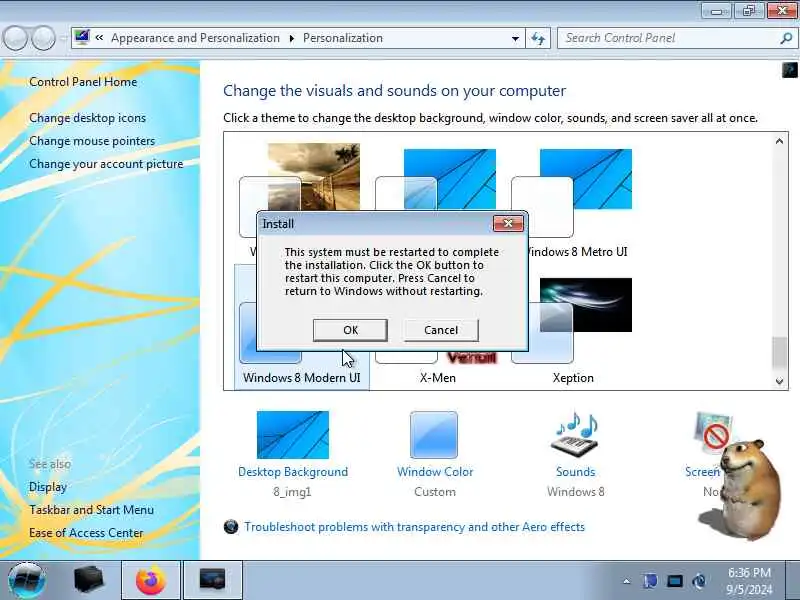Click the Forward navigation button
Viewport: 800px width, 600px height.
[x=43, y=38]
